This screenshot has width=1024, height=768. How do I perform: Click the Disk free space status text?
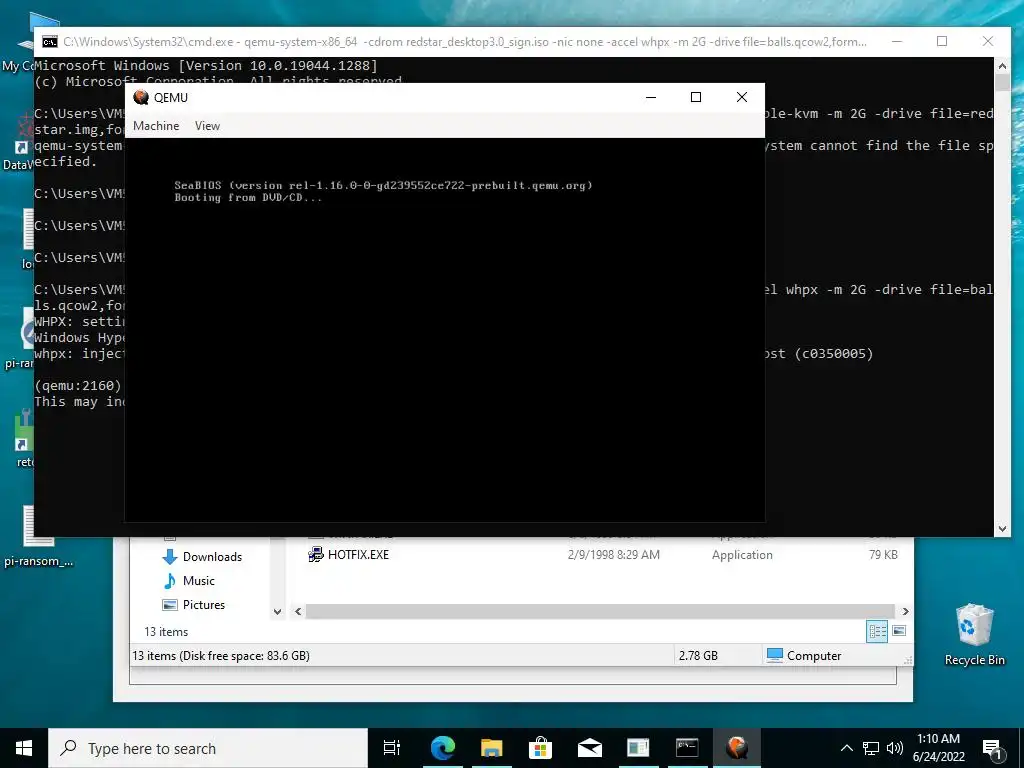[221, 656]
